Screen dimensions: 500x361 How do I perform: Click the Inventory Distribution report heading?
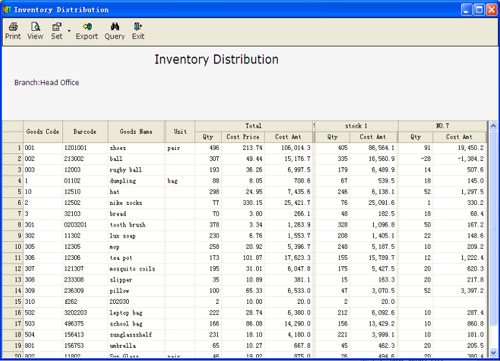[x=216, y=59]
